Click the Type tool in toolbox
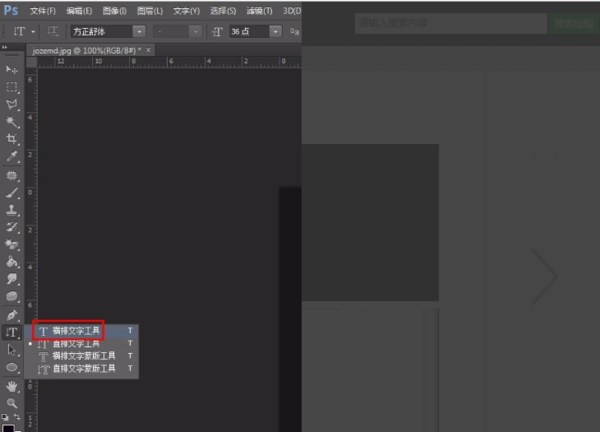The width and height of the screenshot is (600, 432). click(x=11, y=332)
